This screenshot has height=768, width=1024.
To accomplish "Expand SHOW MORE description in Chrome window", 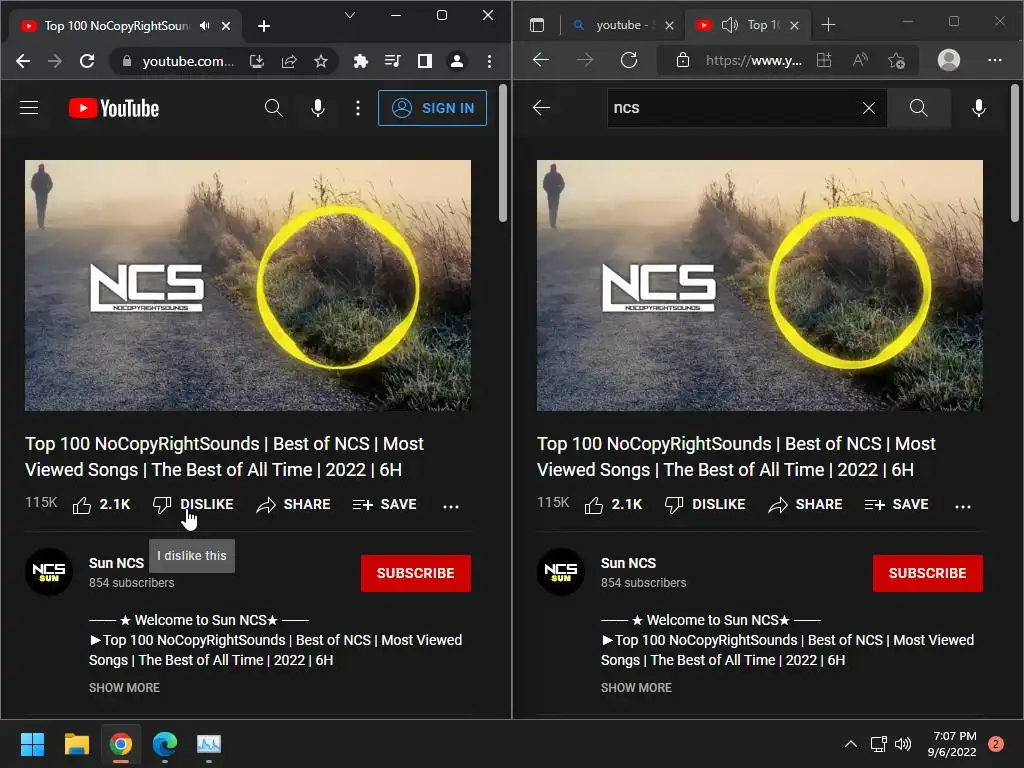I will click(x=124, y=688).
